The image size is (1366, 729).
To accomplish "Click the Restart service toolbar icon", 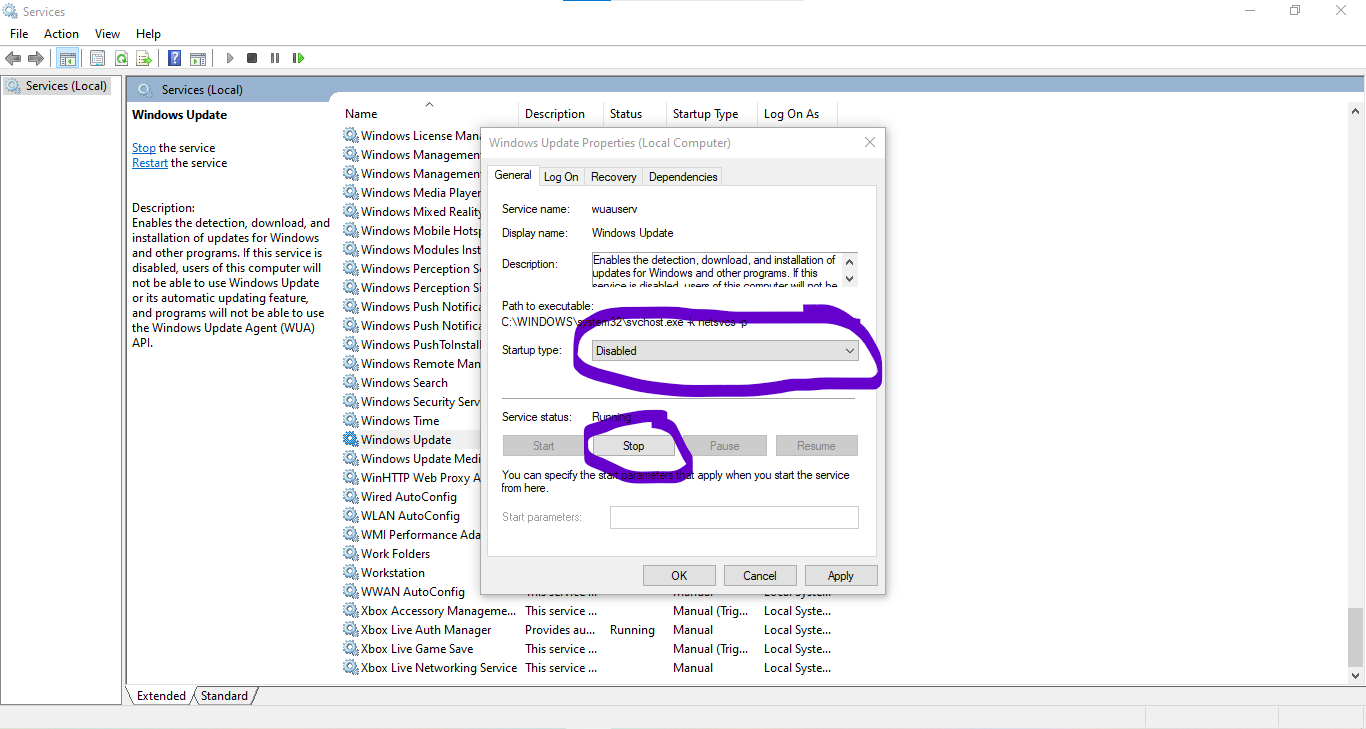I will pyautogui.click(x=298, y=57).
